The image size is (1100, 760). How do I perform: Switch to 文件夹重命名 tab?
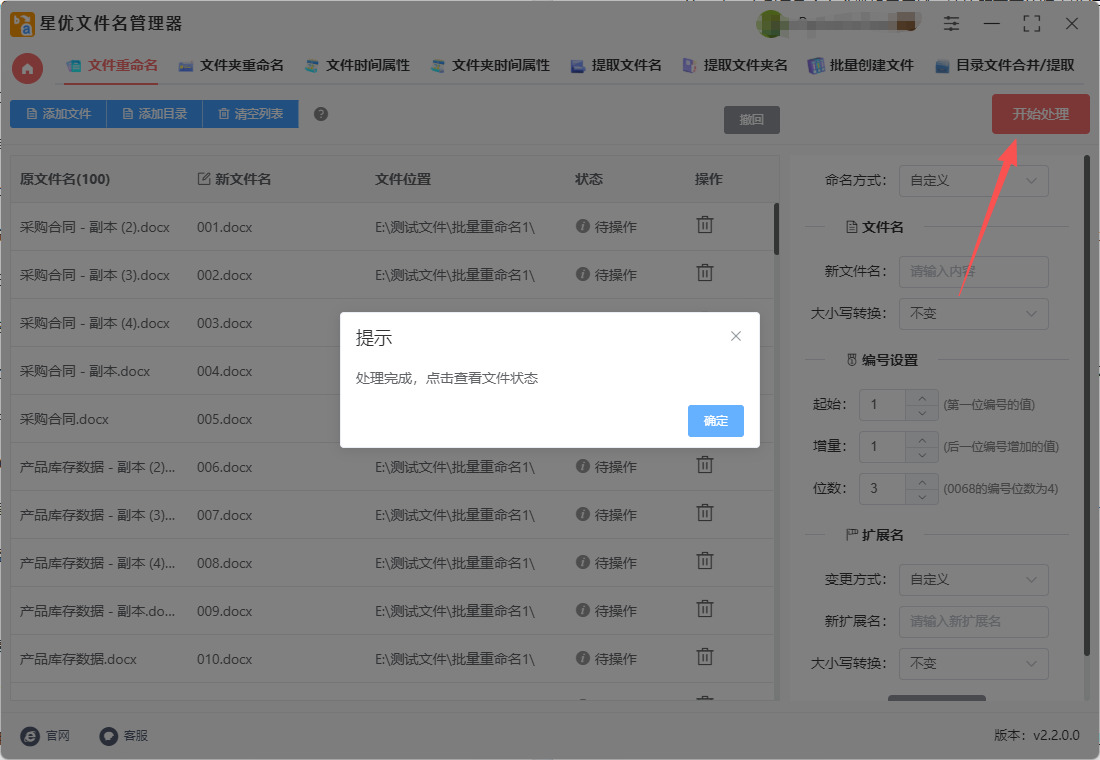(231, 66)
